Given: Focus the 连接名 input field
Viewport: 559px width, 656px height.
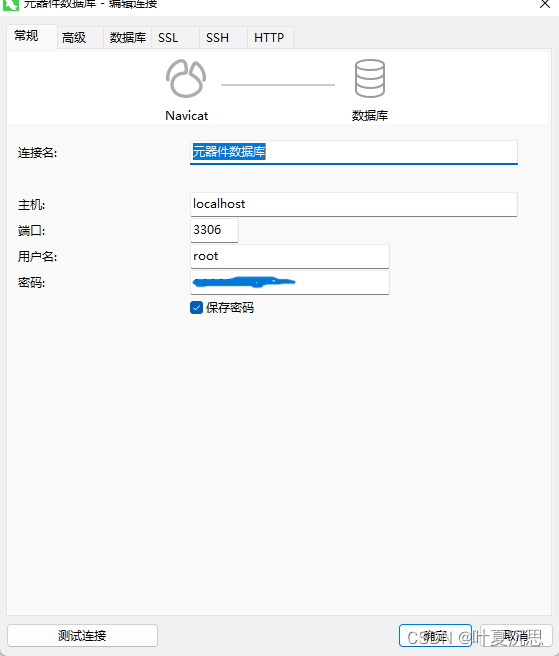Looking at the screenshot, I should click(354, 152).
